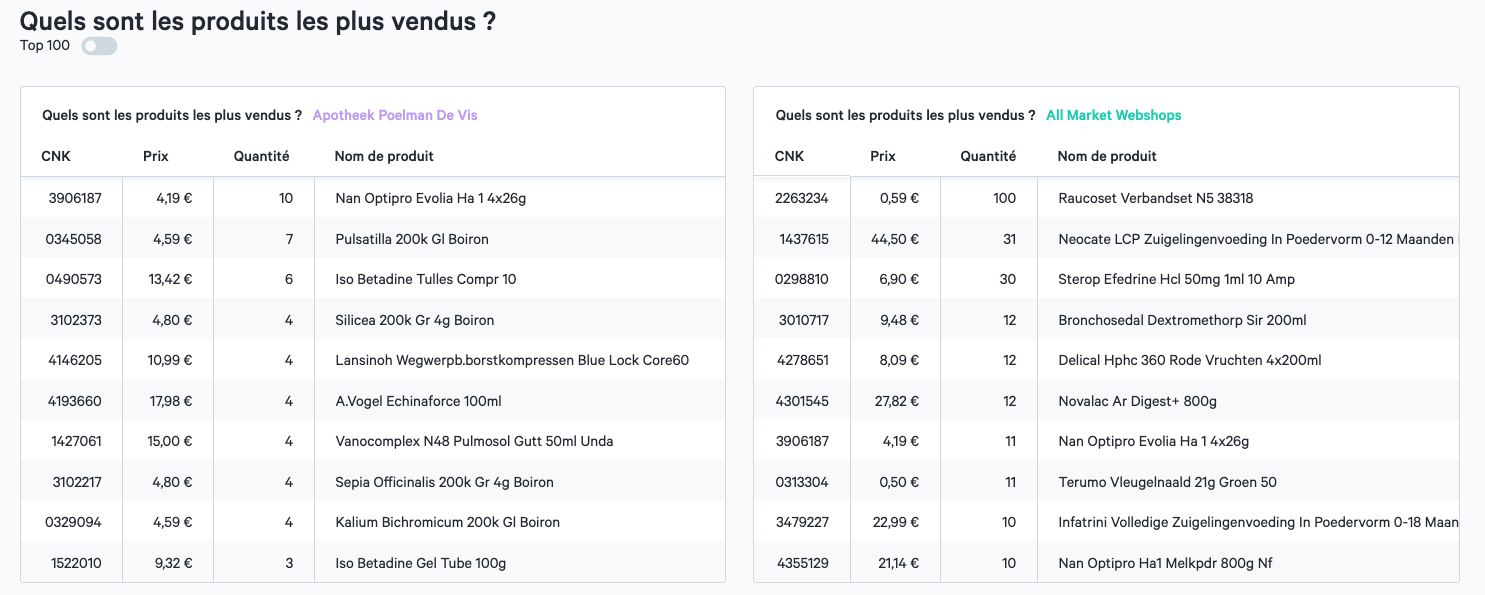Image resolution: width=1485 pixels, height=595 pixels.
Task: Click CNK 0313304 cell
Action: (x=802, y=482)
